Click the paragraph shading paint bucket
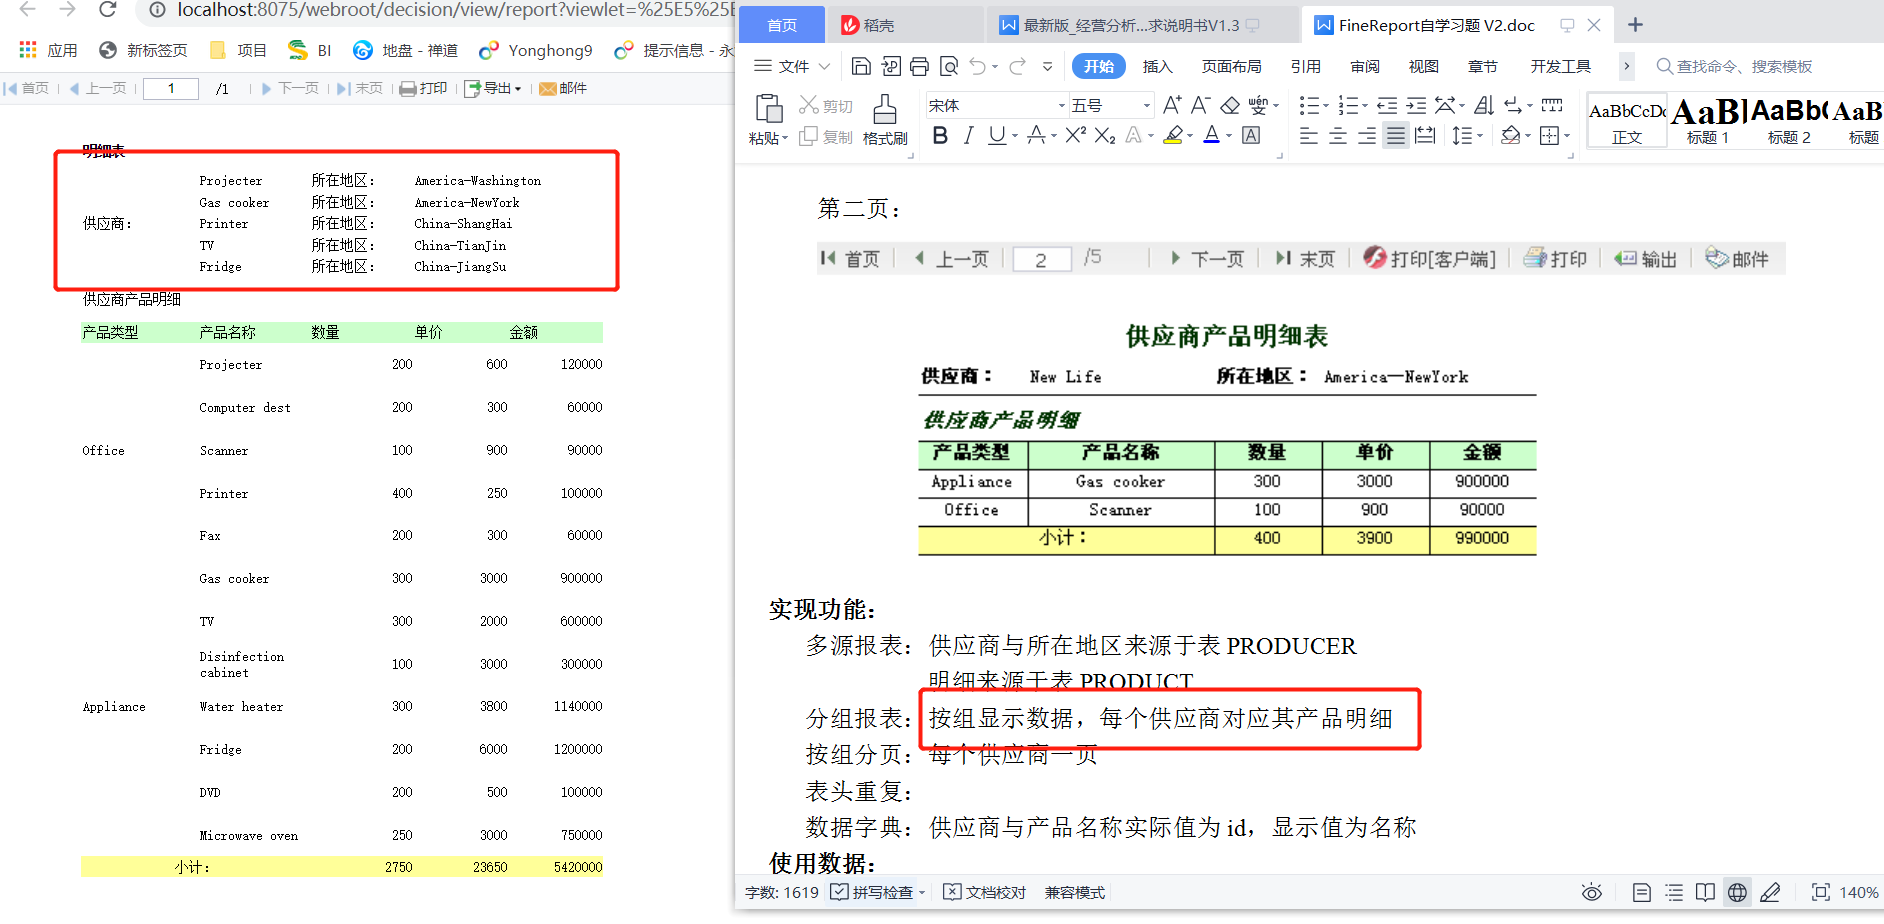The width and height of the screenshot is (1884, 924). click(x=1510, y=135)
